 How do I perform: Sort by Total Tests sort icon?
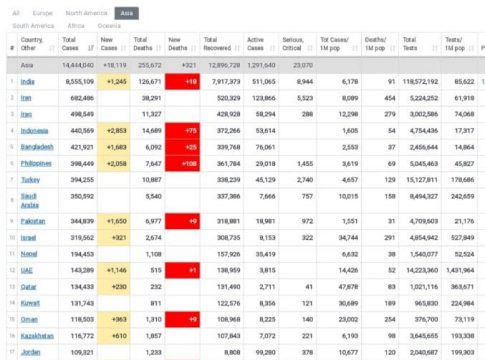[435, 48]
